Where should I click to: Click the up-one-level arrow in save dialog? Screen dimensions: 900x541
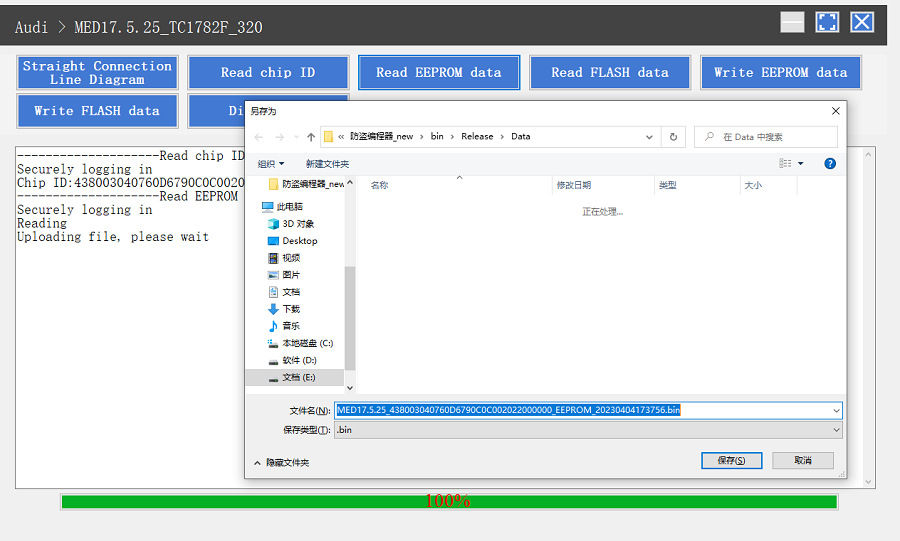tap(311, 137)
